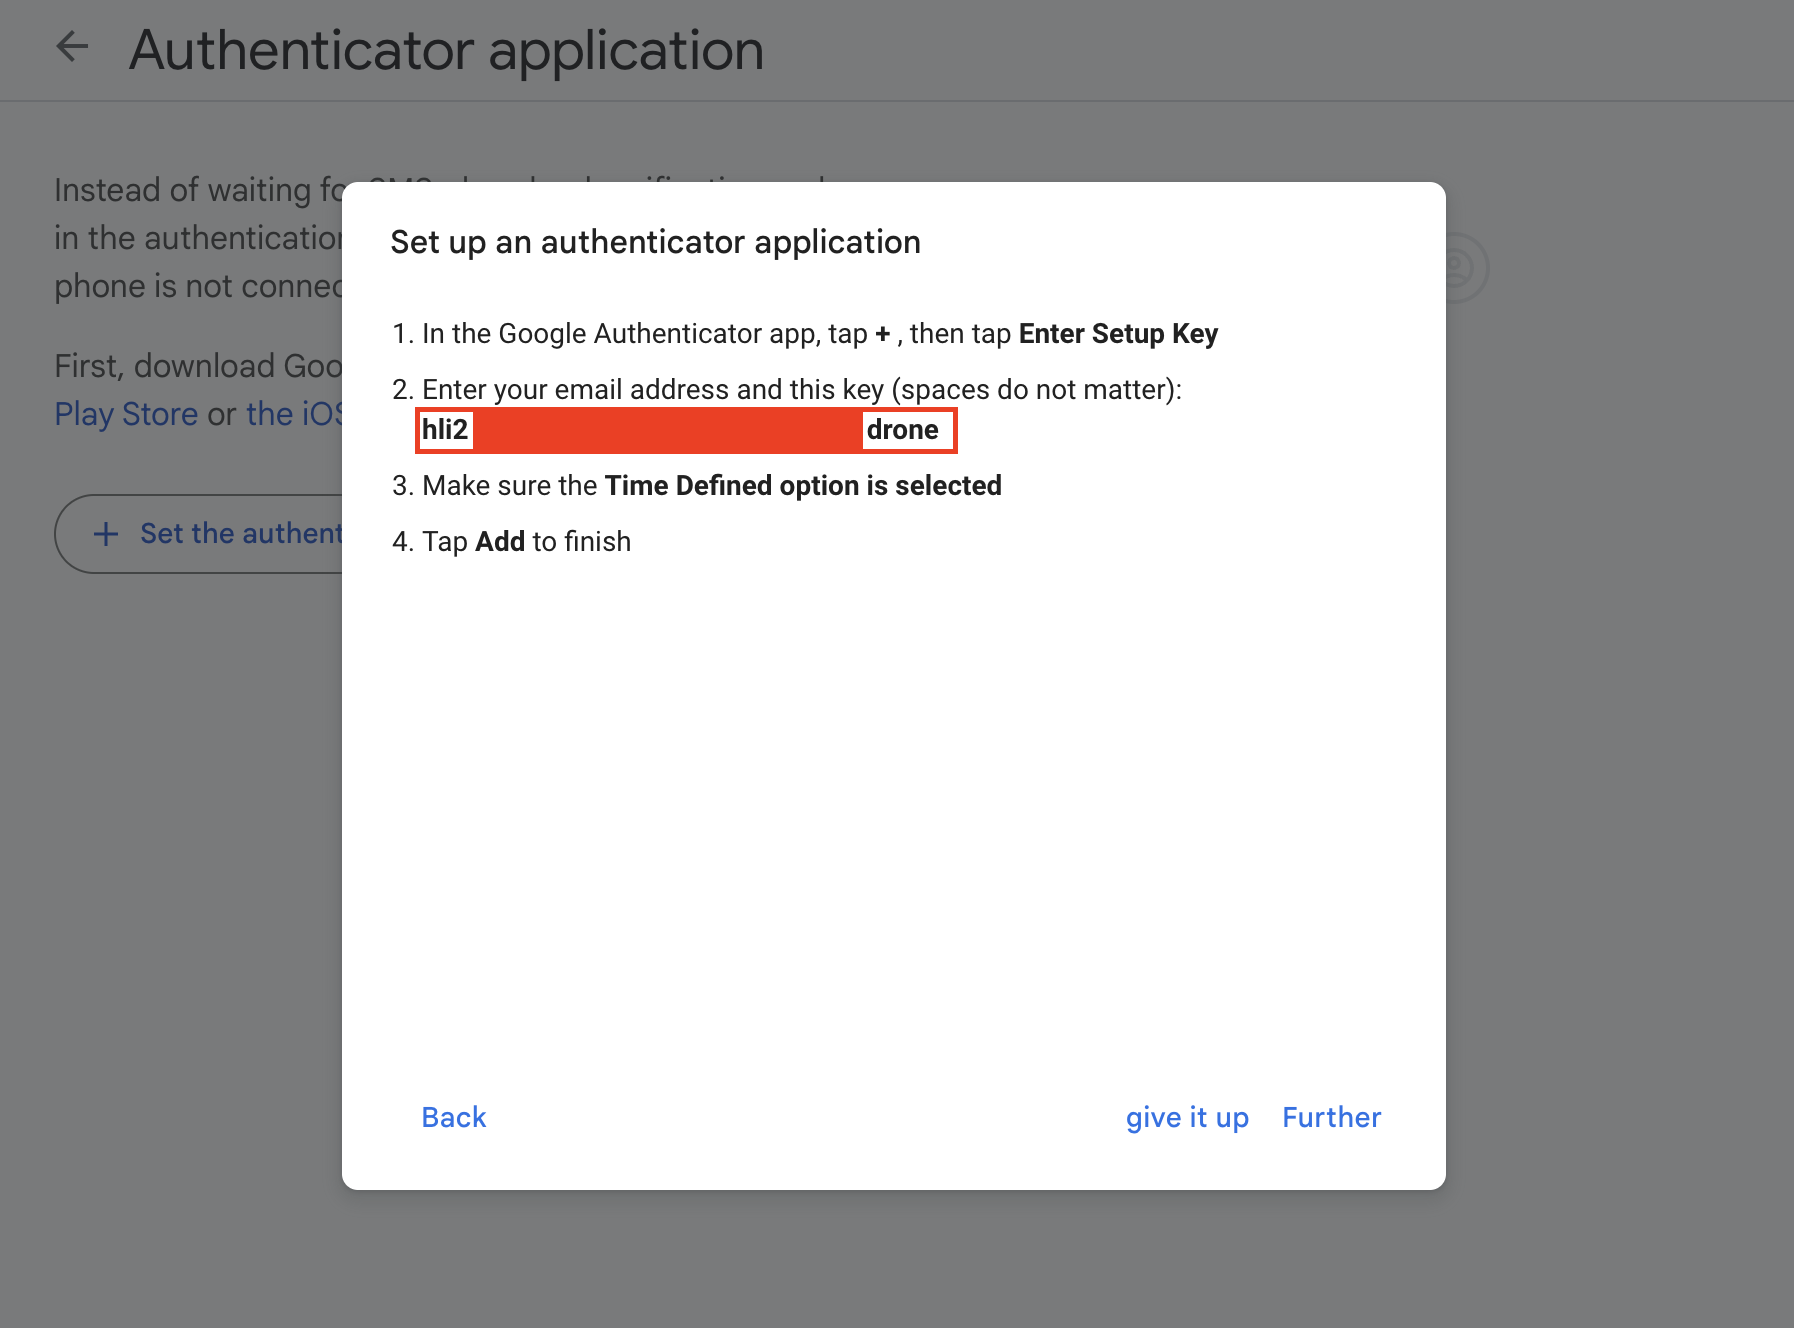Choose 'give it up' to cancel setup
Screen dimensions: 1794x1328
(1187, 1117)
